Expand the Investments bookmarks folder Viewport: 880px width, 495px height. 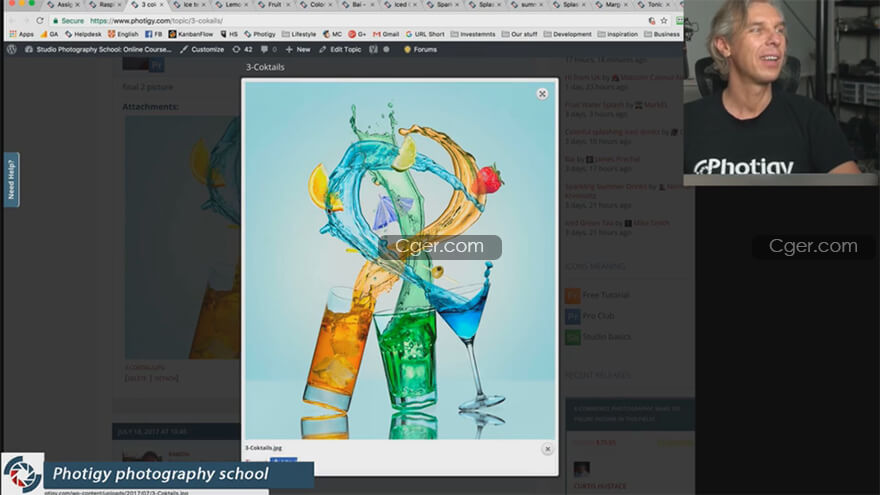point(473,34)
